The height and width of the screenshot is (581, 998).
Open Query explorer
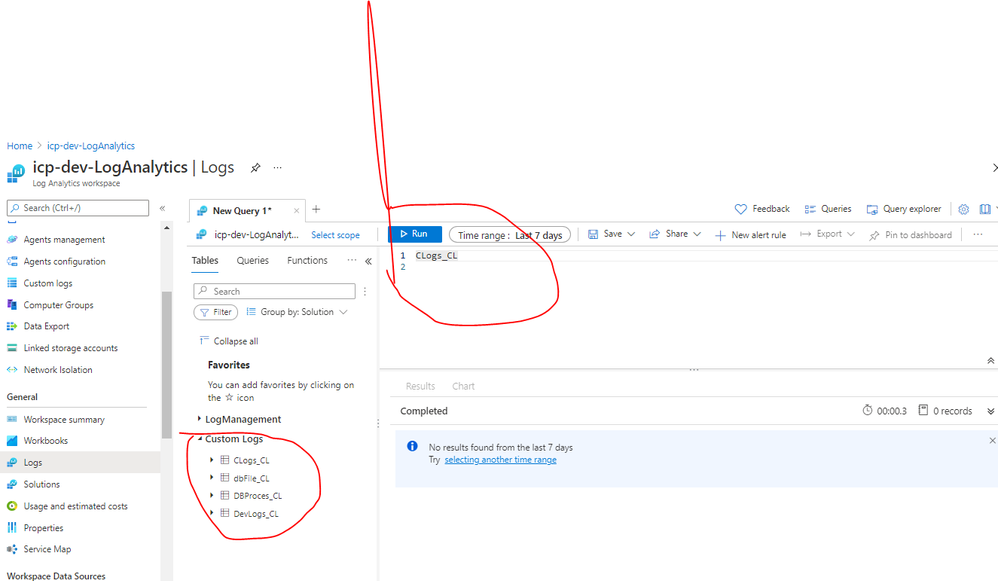(904, 209)
